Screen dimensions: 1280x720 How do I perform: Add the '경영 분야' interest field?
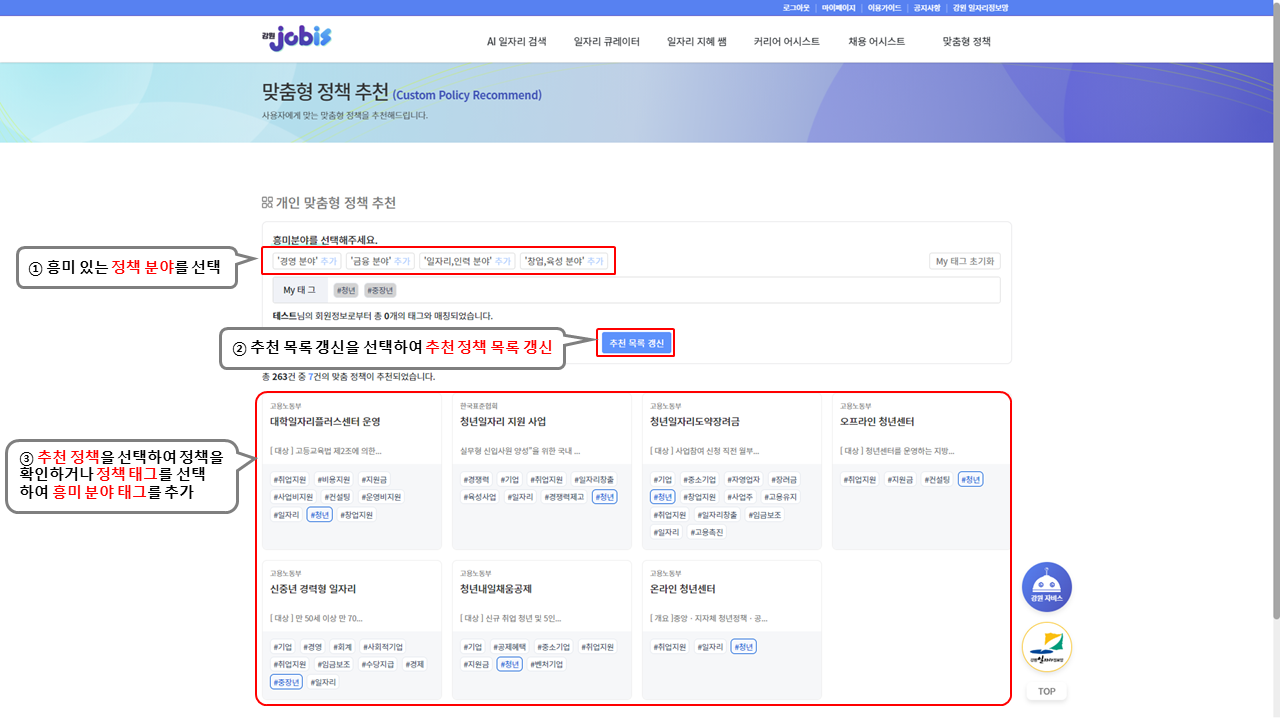pos(307,261)
